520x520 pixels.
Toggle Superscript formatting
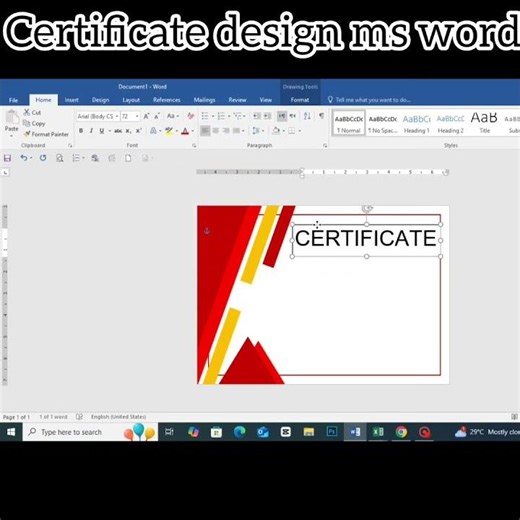tap(139, 131)
